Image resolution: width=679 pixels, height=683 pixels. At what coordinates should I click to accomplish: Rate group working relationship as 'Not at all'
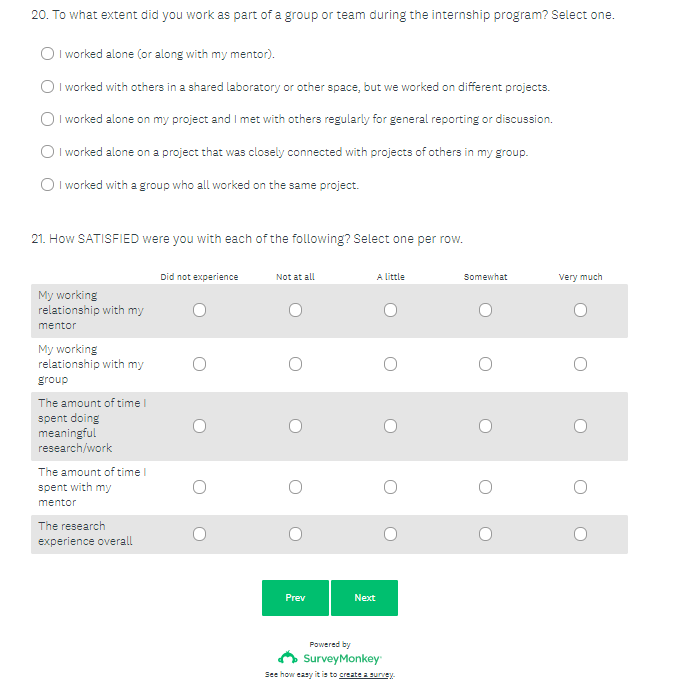click(295, 365)
